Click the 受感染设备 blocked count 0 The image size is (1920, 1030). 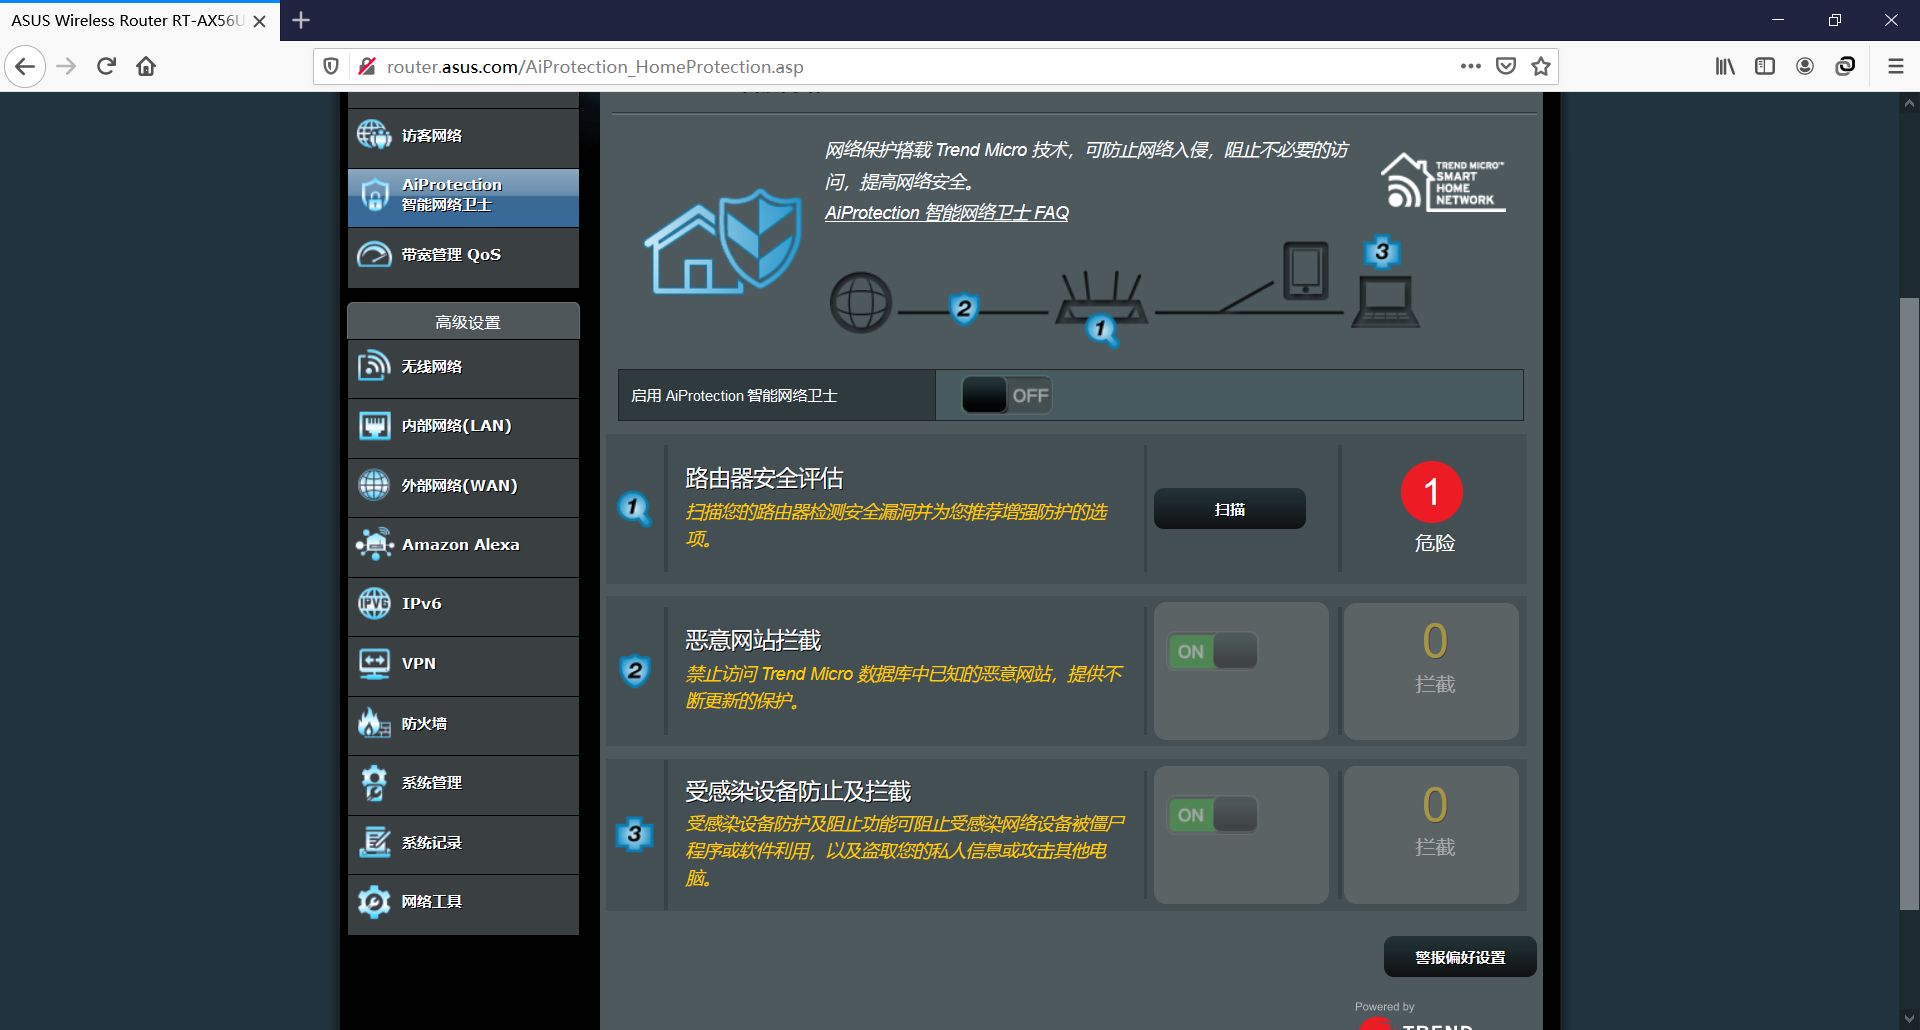1434,805
